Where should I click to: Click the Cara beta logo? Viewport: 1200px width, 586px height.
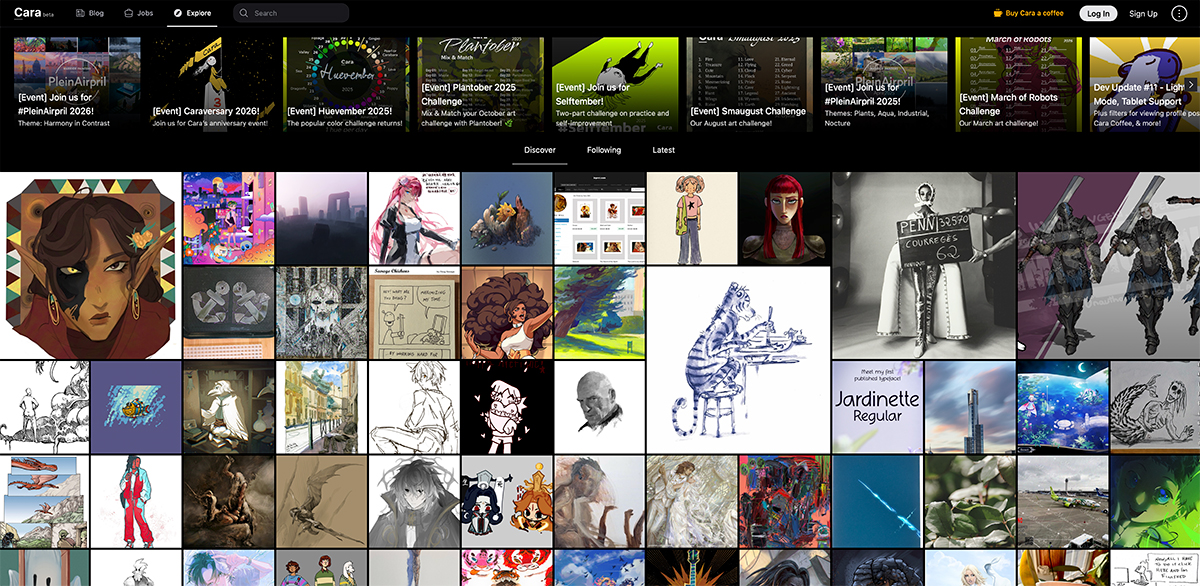pyautogui.click(x=34, y=13)
